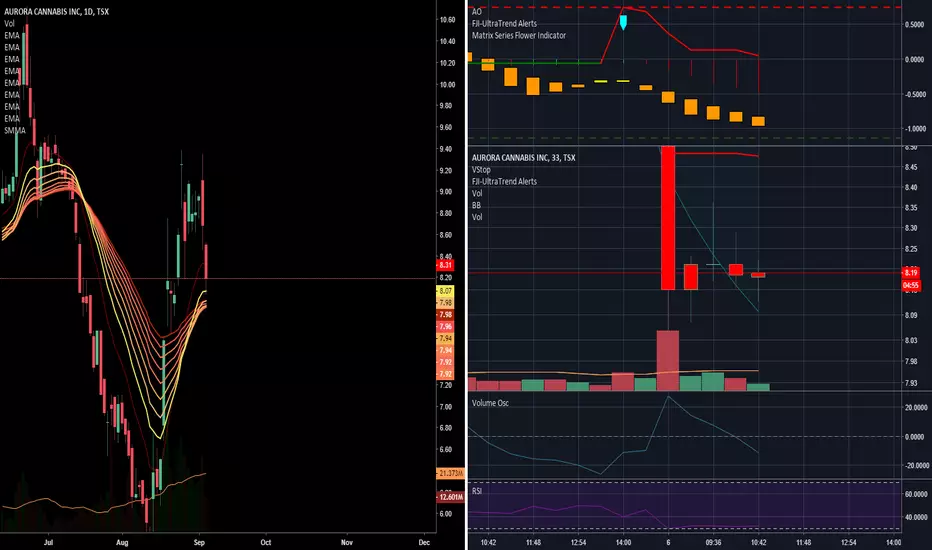Click the 60.0000 value on the RSI scale
Screen dimensions: 932x550
(916, 494)
